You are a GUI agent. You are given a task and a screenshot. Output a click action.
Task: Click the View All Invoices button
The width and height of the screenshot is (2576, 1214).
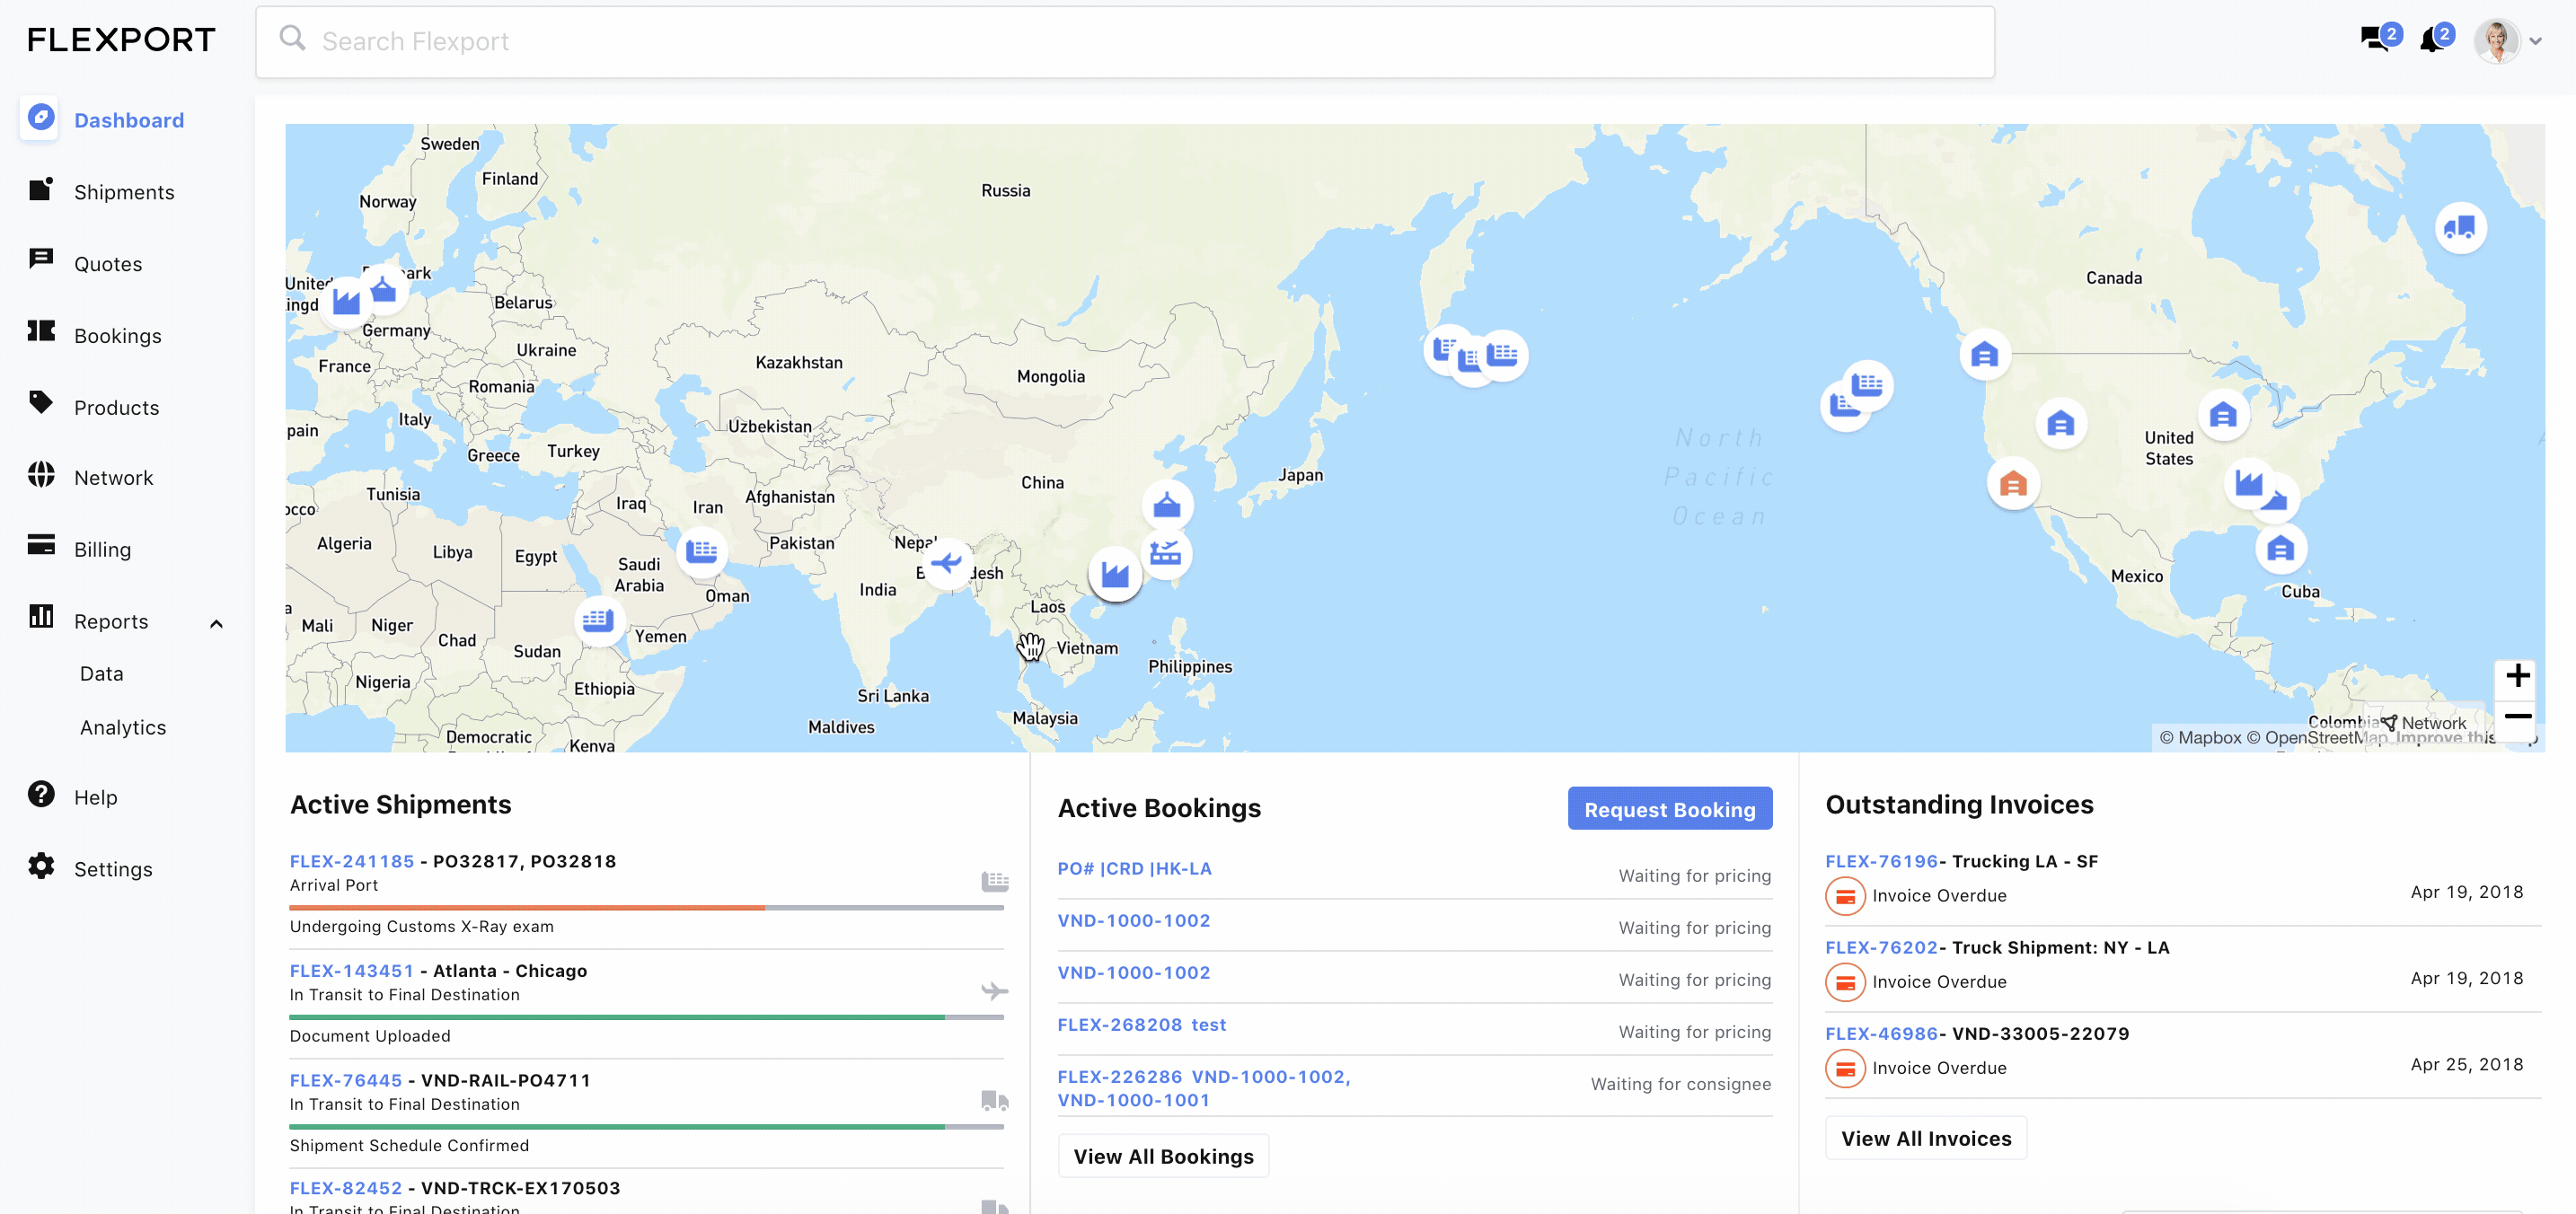(1925, 1138)
